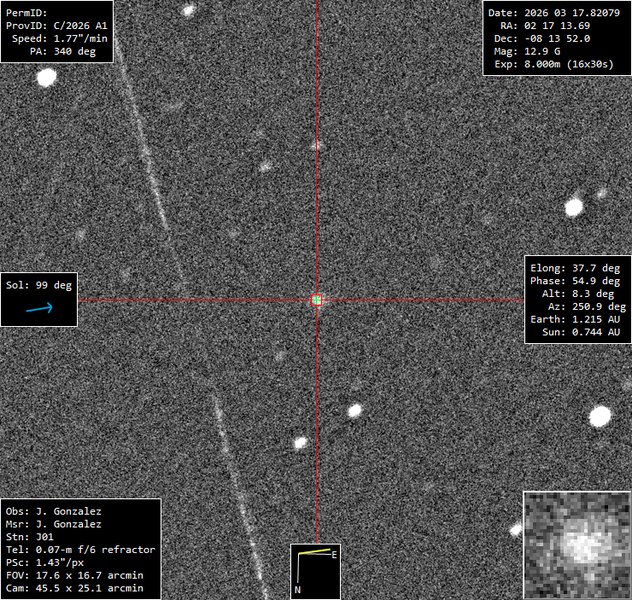Select the 'Obs: J. Gonzalez' line
632x600 pixels.
click(54, 511)
